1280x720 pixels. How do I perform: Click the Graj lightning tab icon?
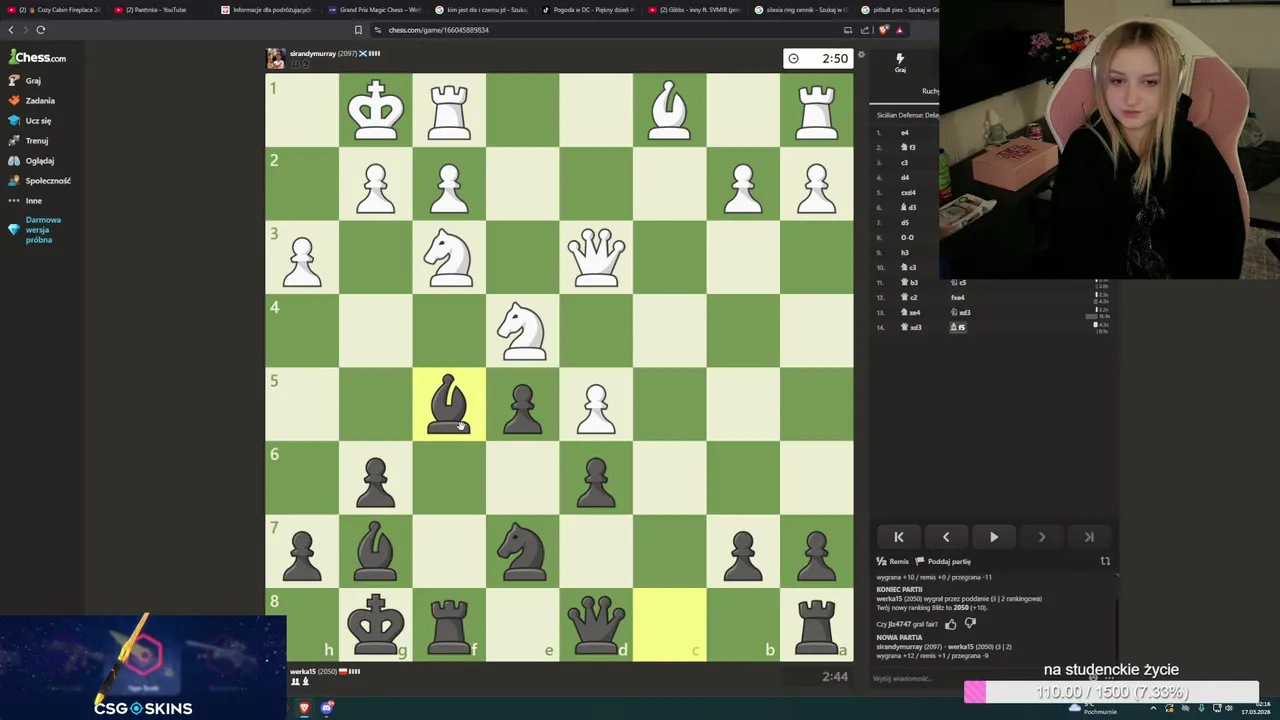pyautogui.click(x=900, y=62)
